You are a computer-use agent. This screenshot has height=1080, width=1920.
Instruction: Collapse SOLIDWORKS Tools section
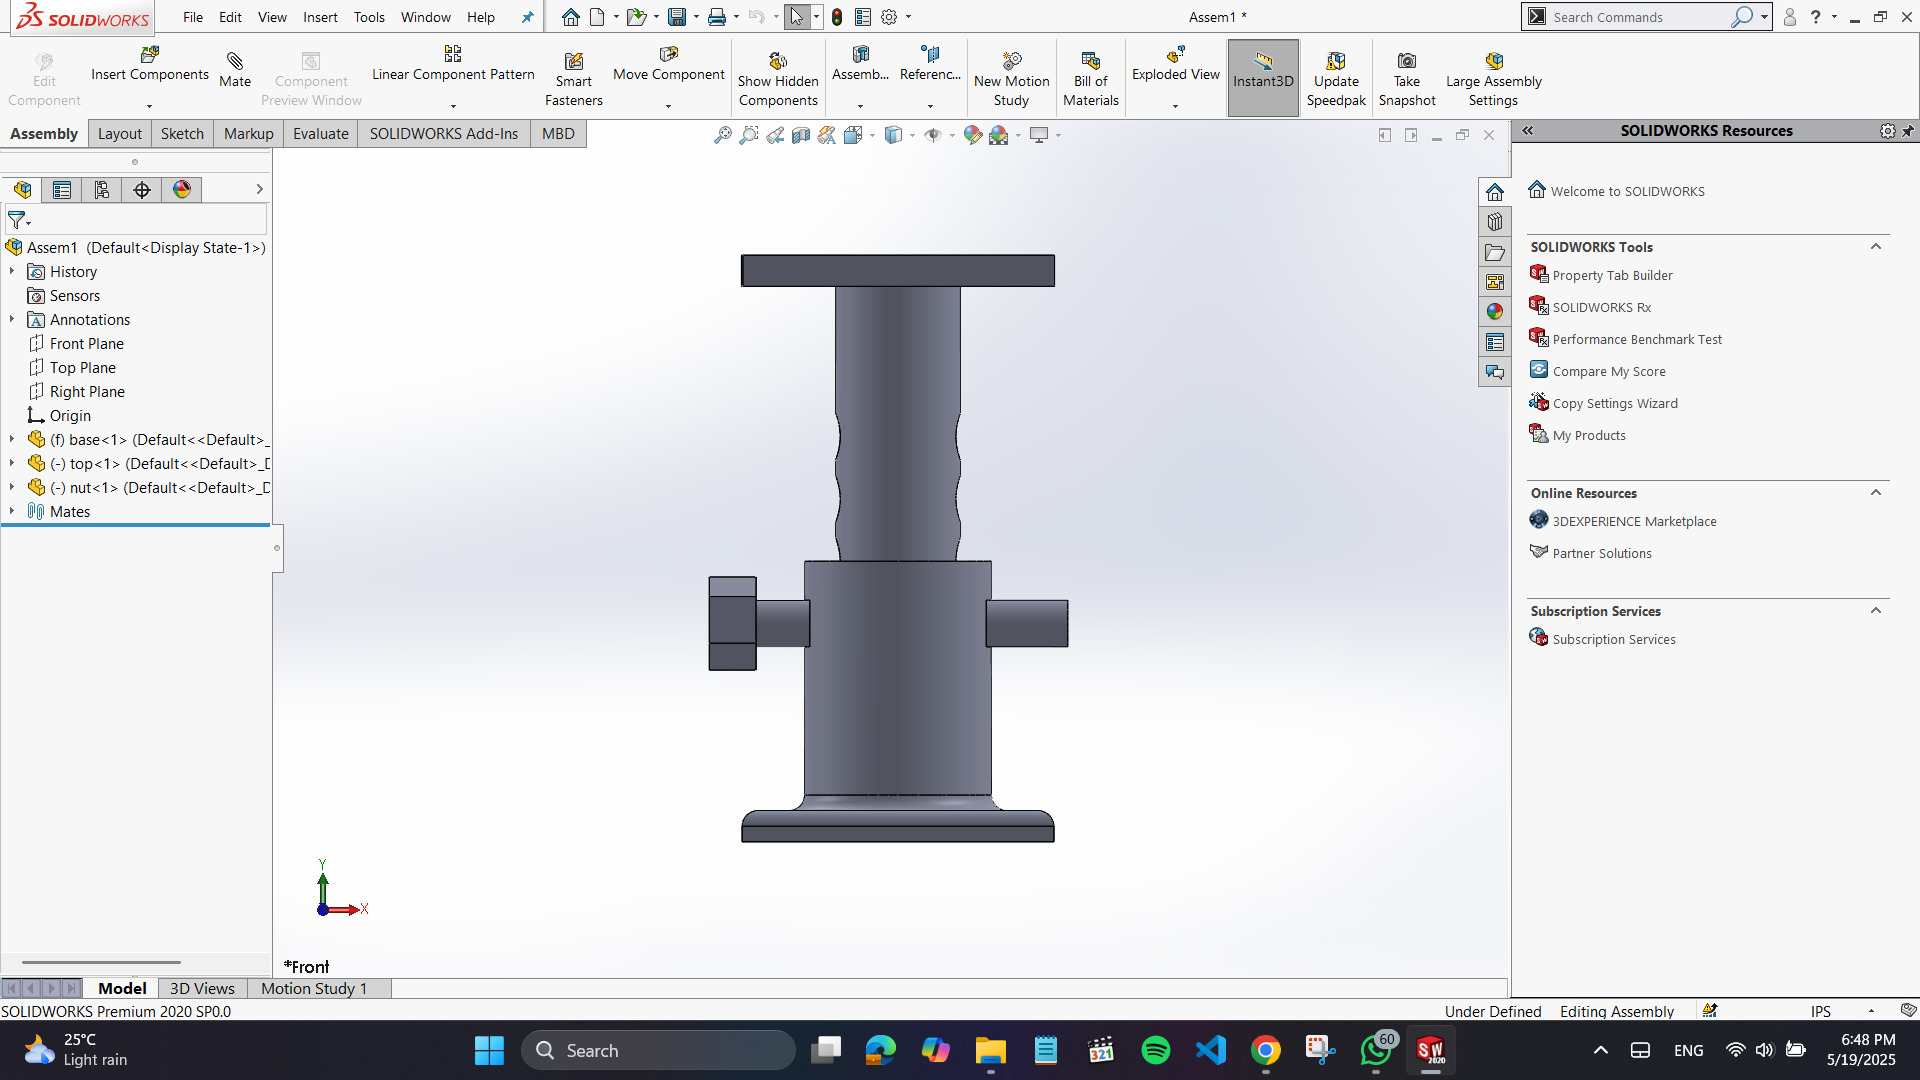point(1876,247)
